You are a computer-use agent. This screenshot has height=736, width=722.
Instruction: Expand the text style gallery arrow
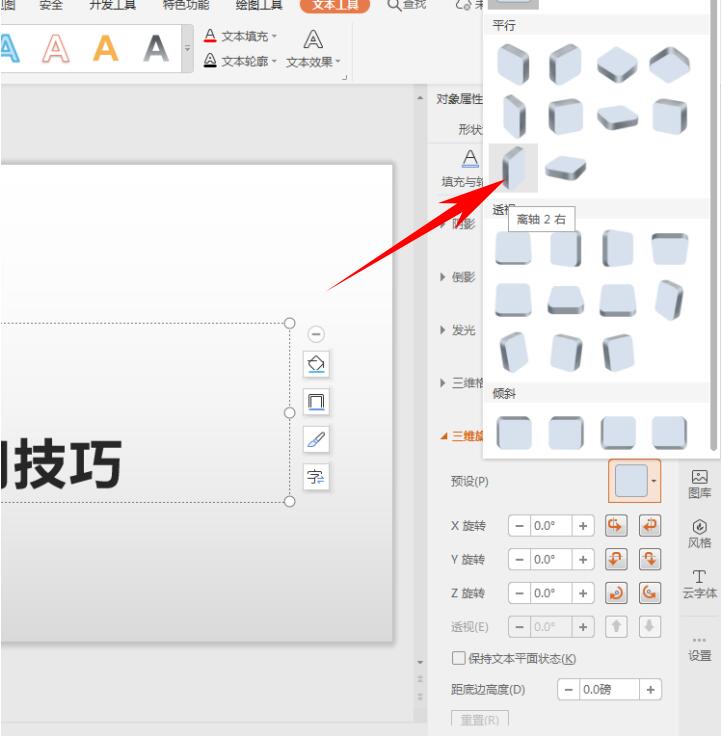click(x=187, y=48)
